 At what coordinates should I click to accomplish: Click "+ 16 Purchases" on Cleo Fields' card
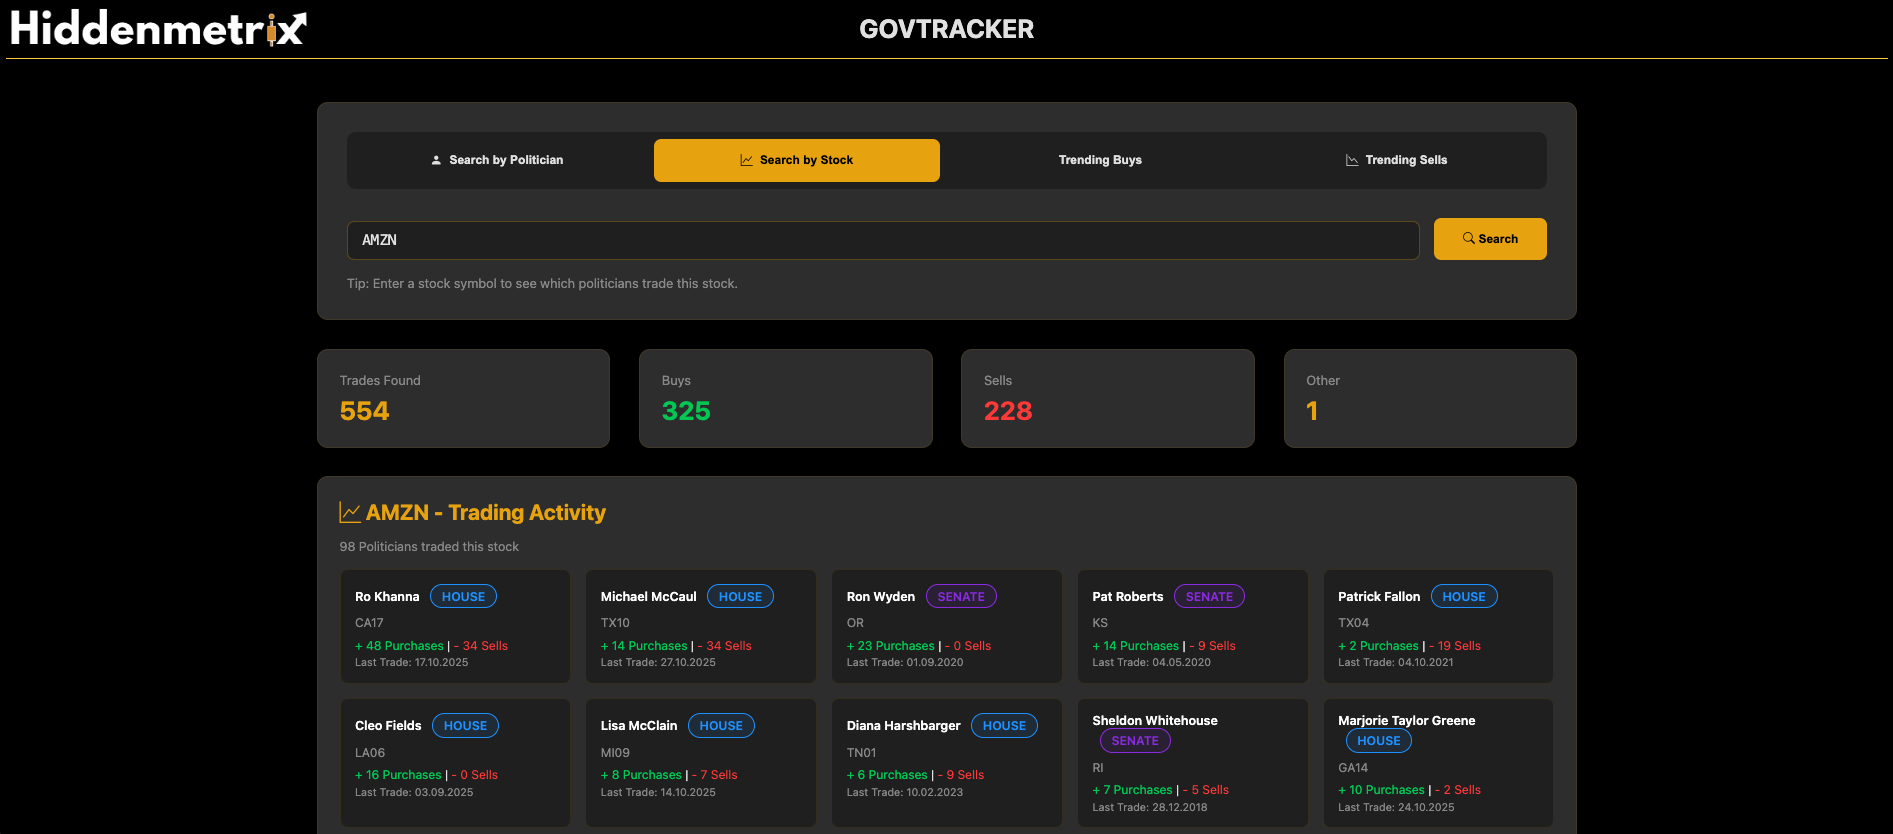398,775
